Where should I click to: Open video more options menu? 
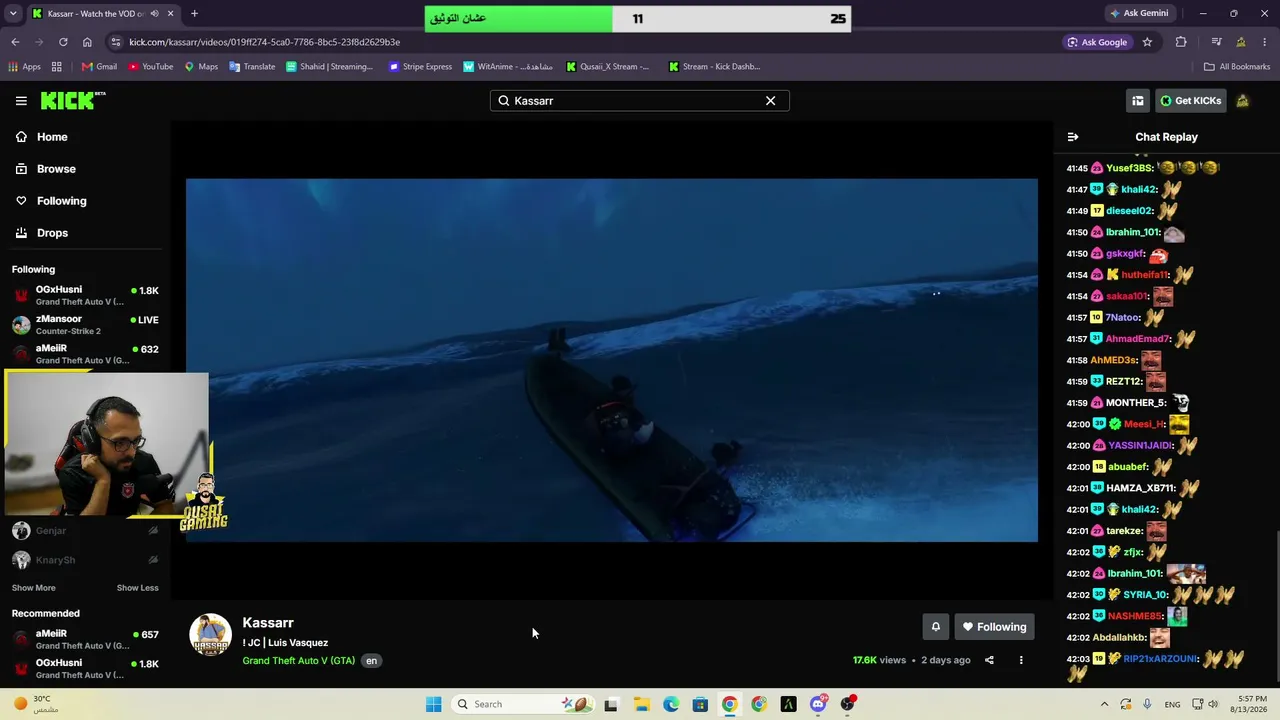point(1021,660)
